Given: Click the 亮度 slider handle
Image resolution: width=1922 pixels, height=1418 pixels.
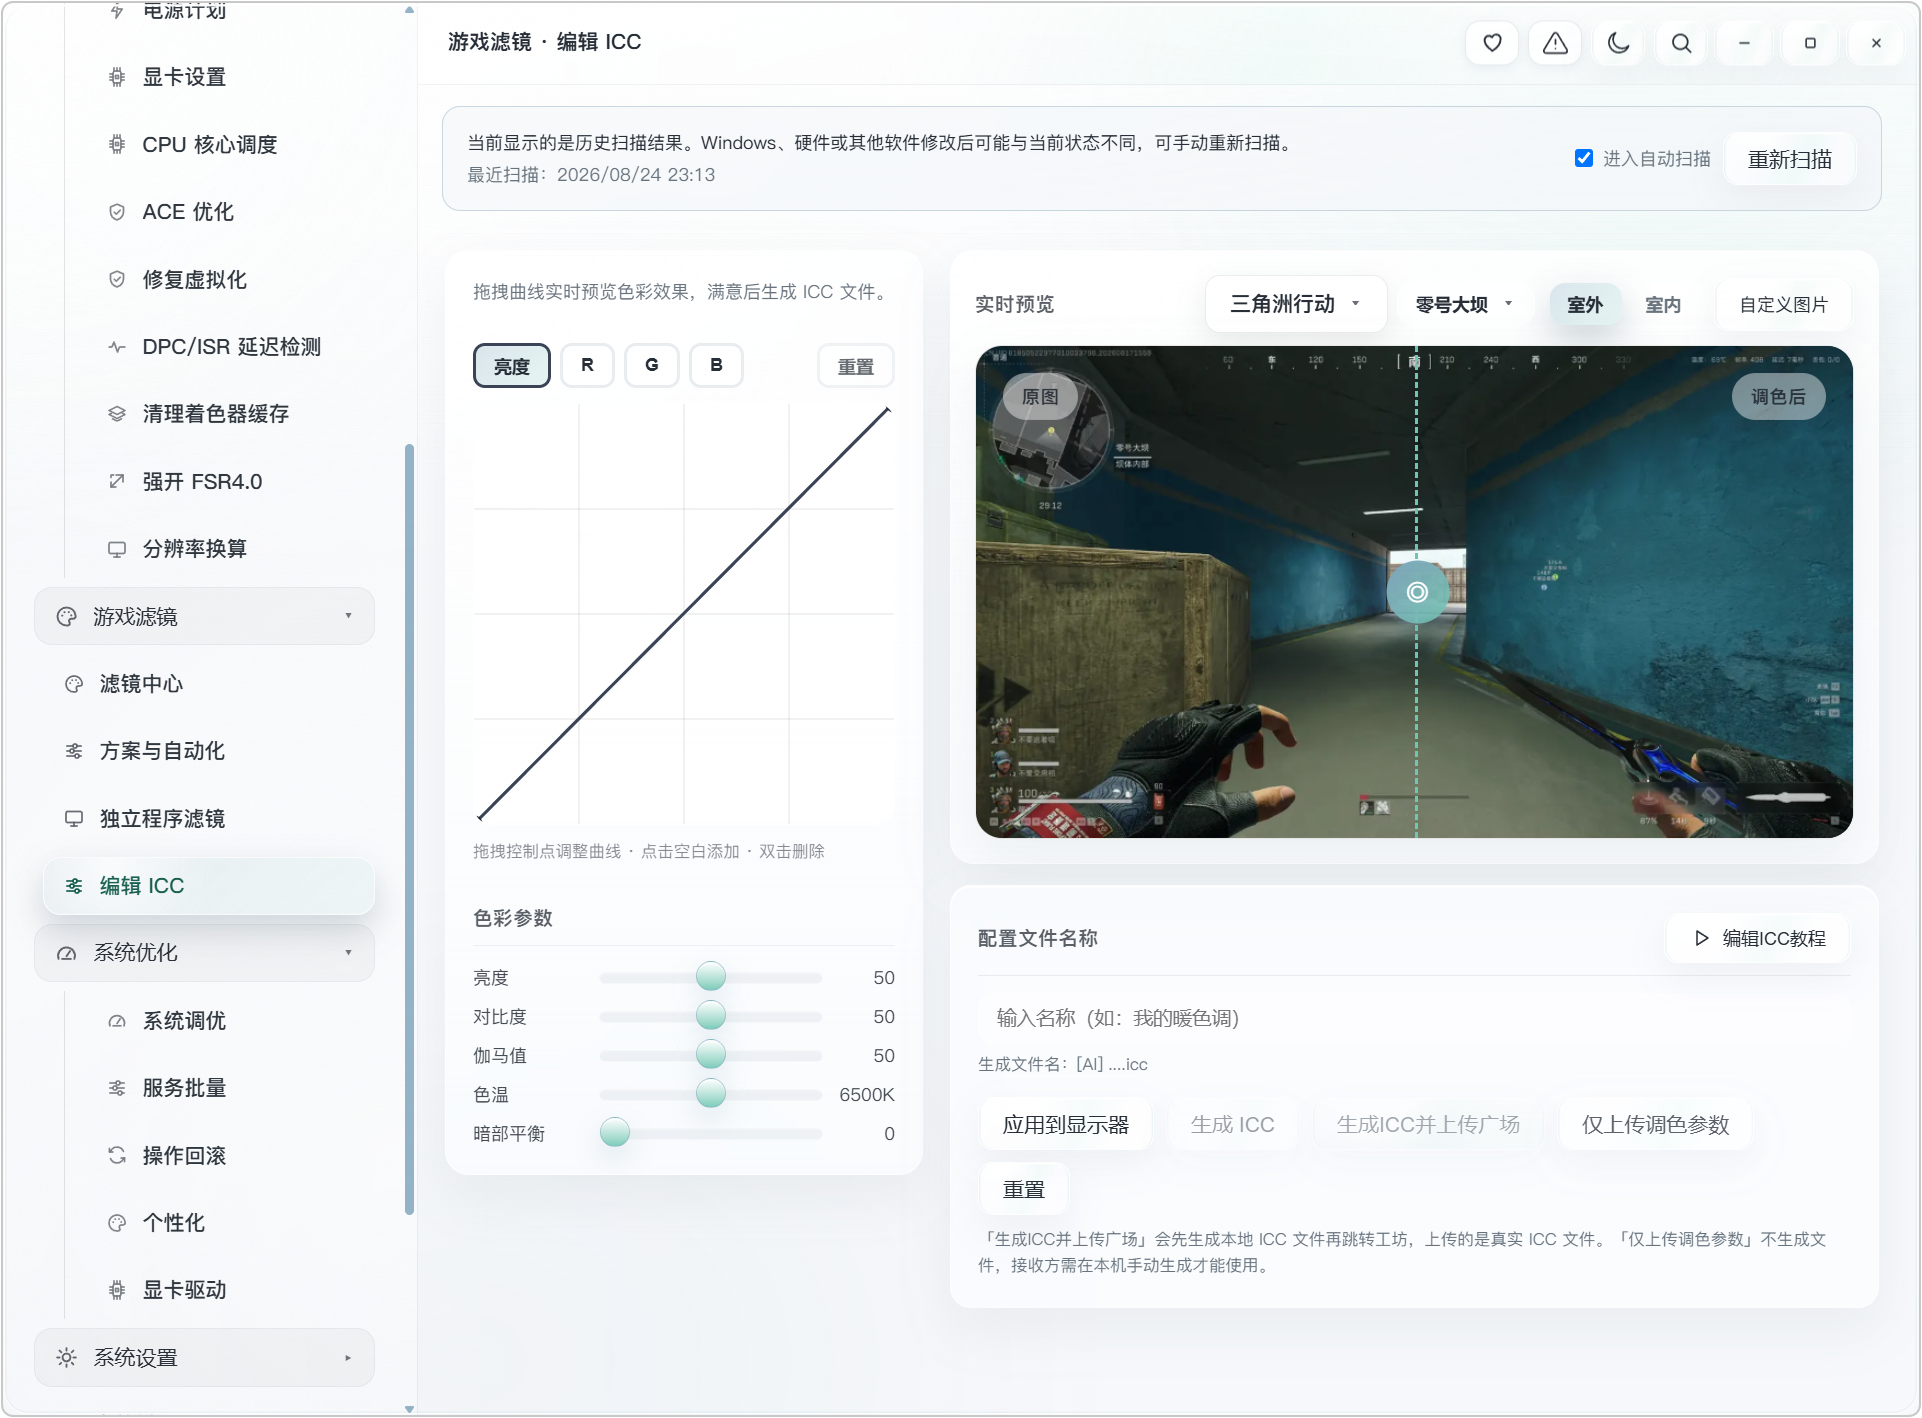Looking at the screenshot, I should (x=711, y=976).
